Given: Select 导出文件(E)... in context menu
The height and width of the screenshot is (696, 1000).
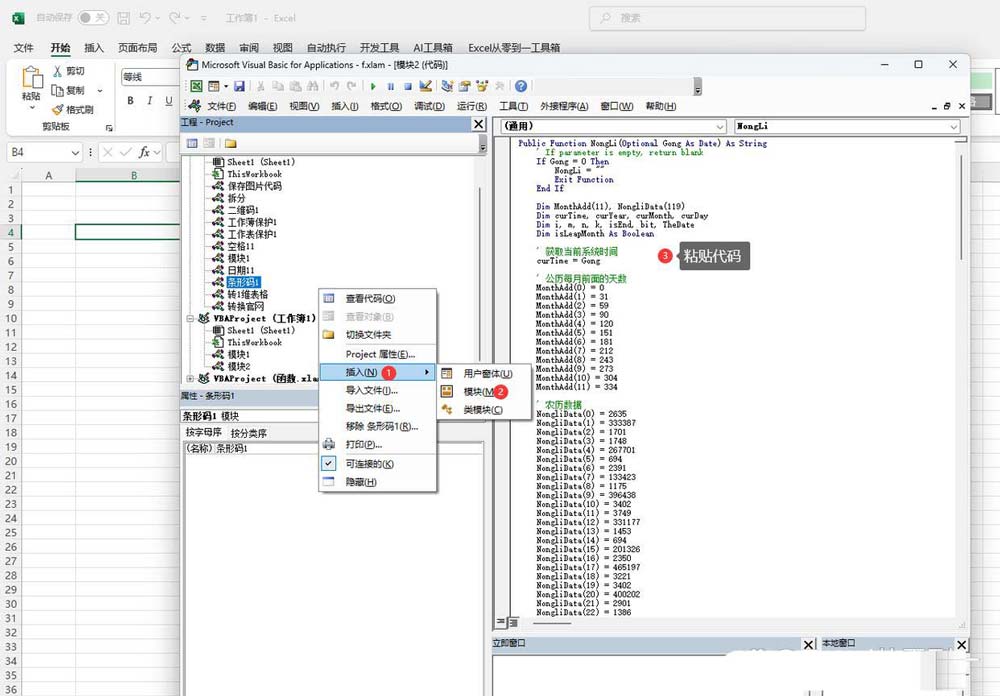Looking at the screenshot, I should coord(378,408).
